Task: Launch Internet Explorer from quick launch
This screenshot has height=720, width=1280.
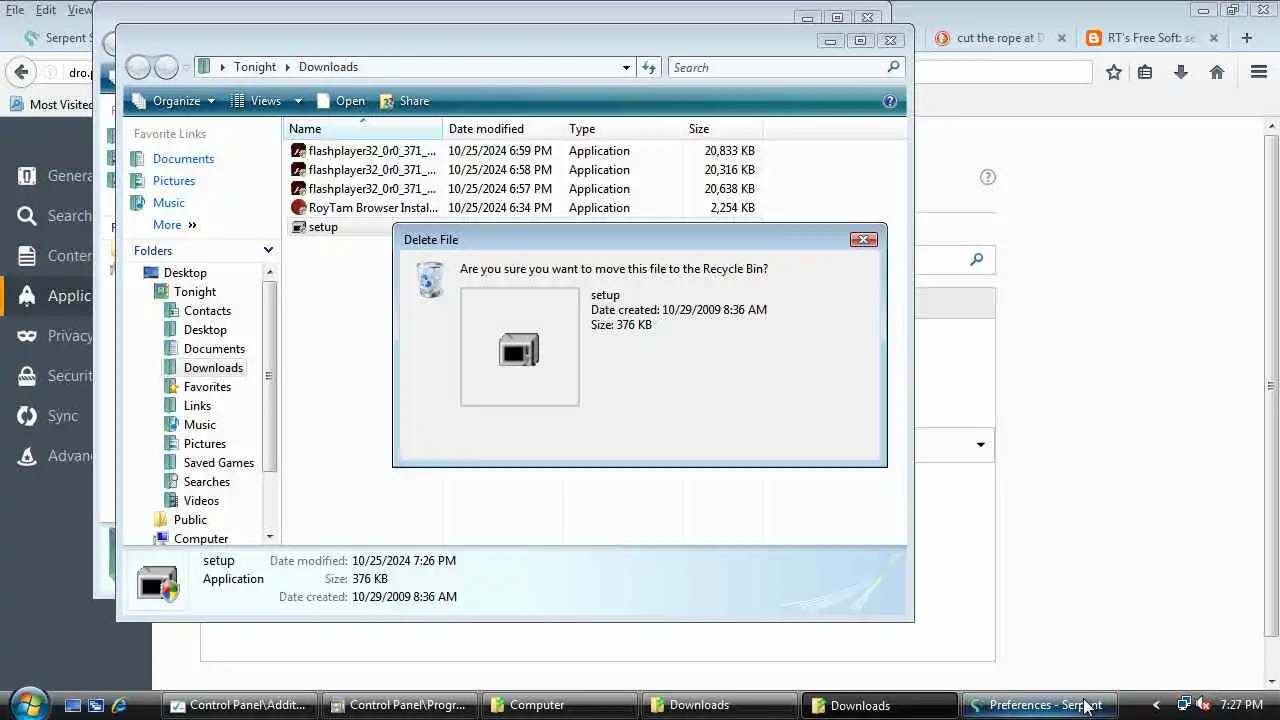Action: click(x=119, y=705)
